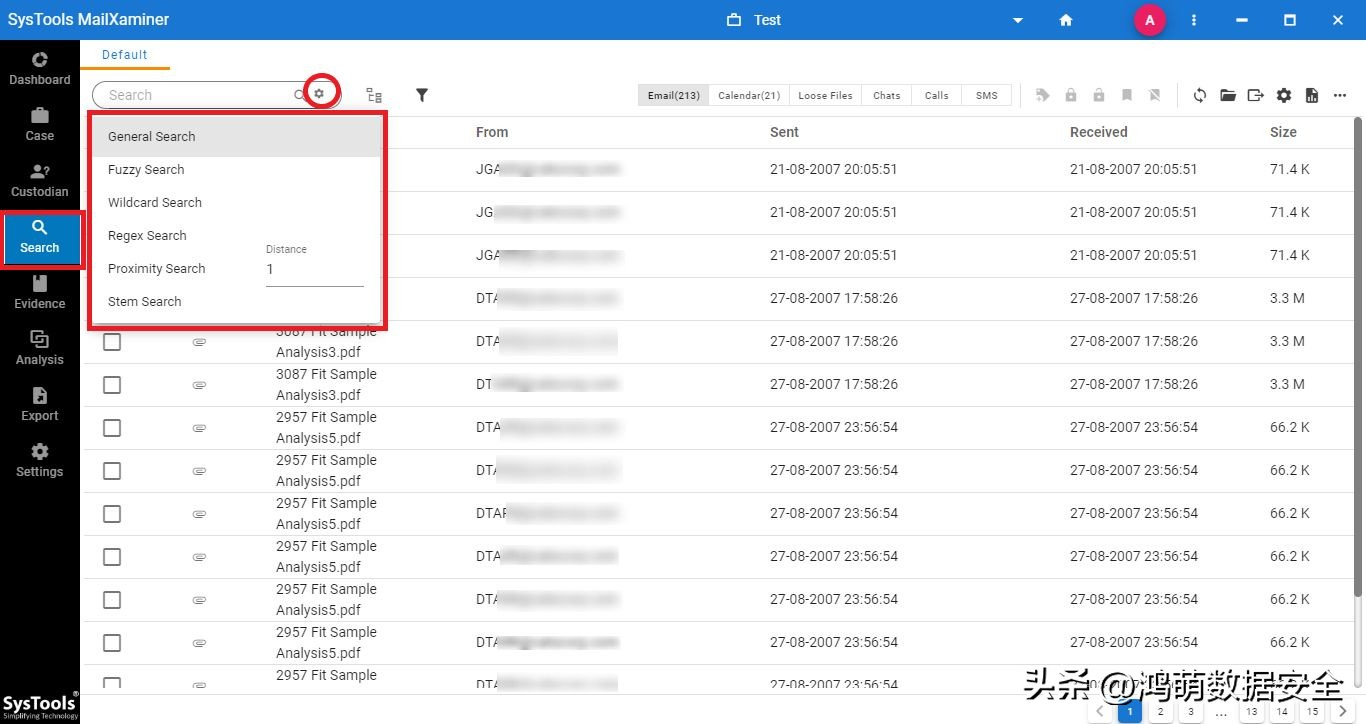Viewport: 1366px width, 724px height.
Task: Switch to the SMS tab
Action: [x=987, y=95]
